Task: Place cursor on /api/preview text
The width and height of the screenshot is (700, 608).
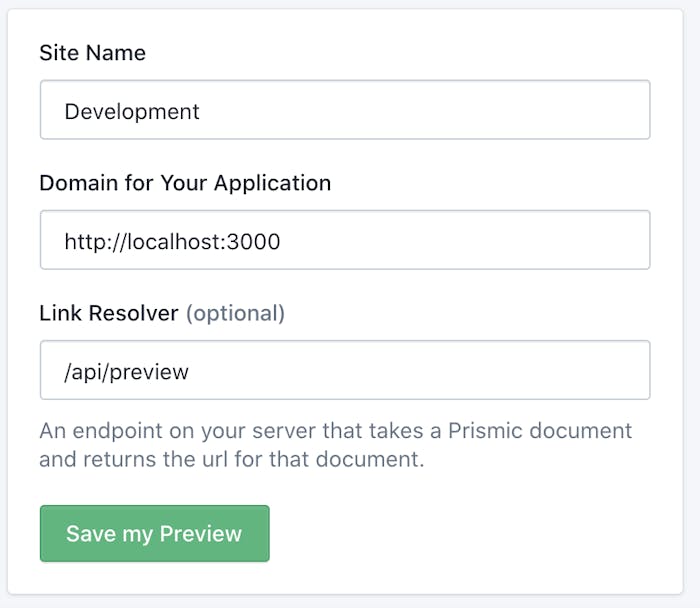Action: [x=126, y=372]
